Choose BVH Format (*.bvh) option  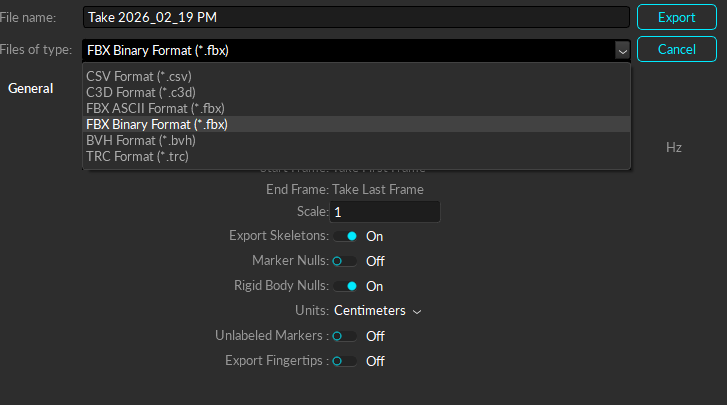click(x=140, y=140)
